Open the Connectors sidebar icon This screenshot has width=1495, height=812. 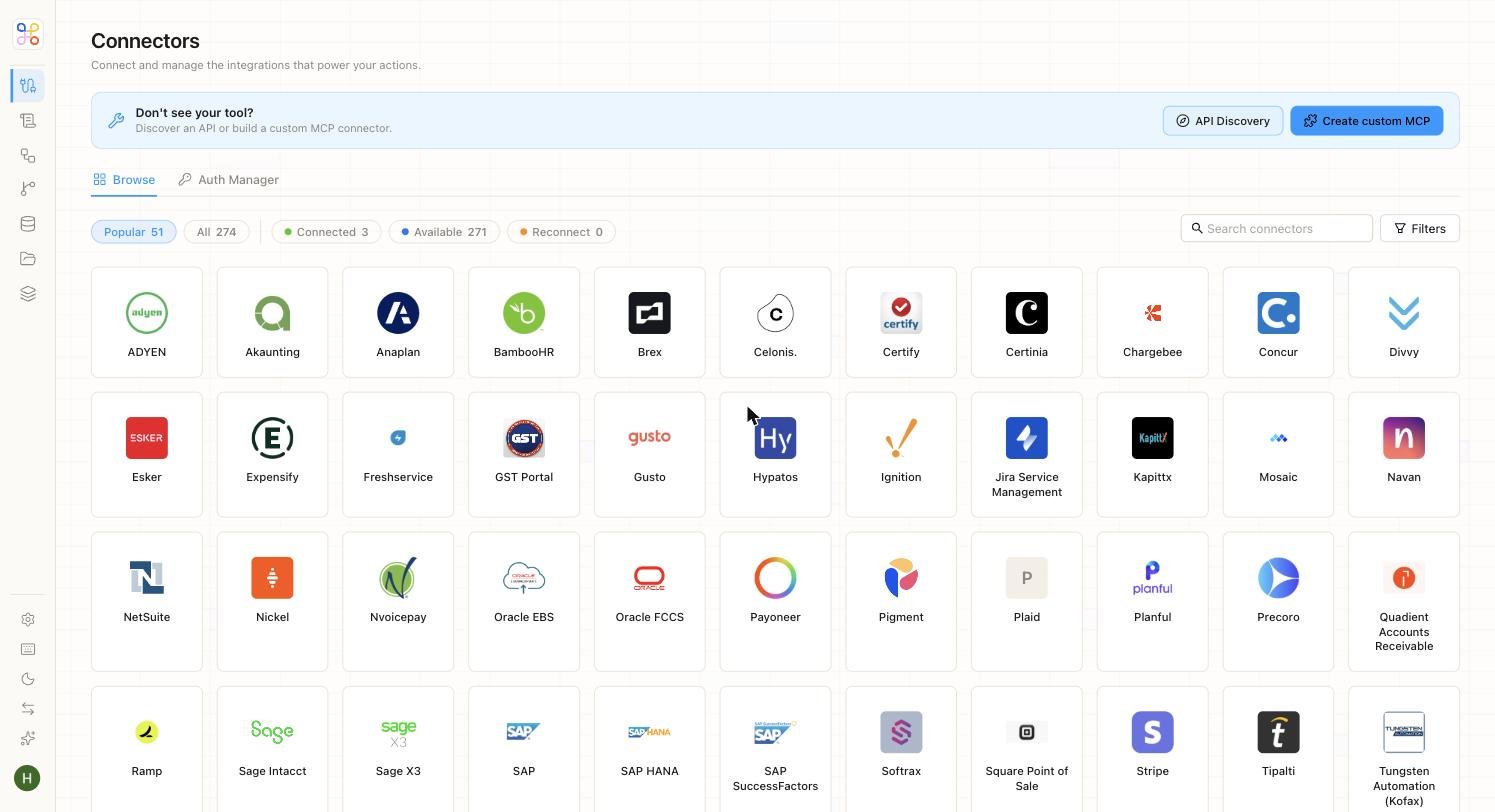tap(28, 86)
